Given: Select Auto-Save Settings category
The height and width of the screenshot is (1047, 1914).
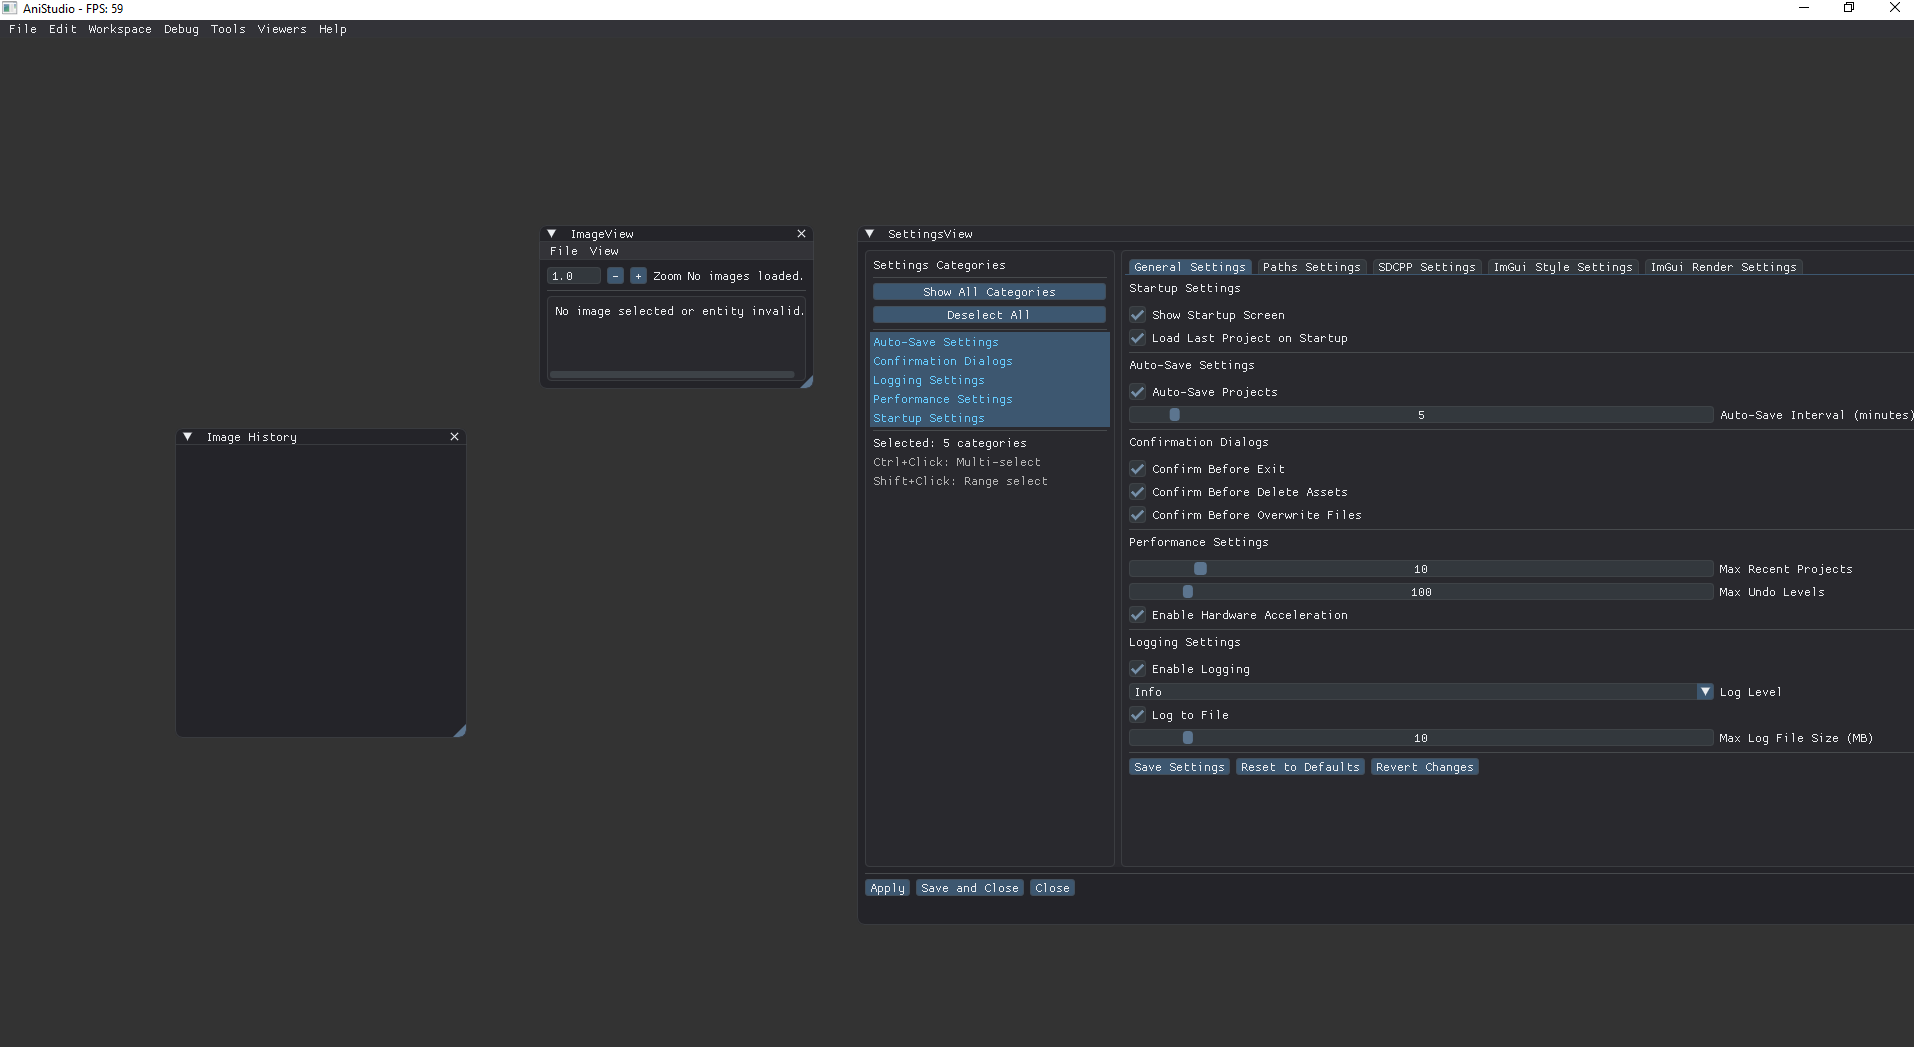Looking at the screenshot, I should (990, 342).
